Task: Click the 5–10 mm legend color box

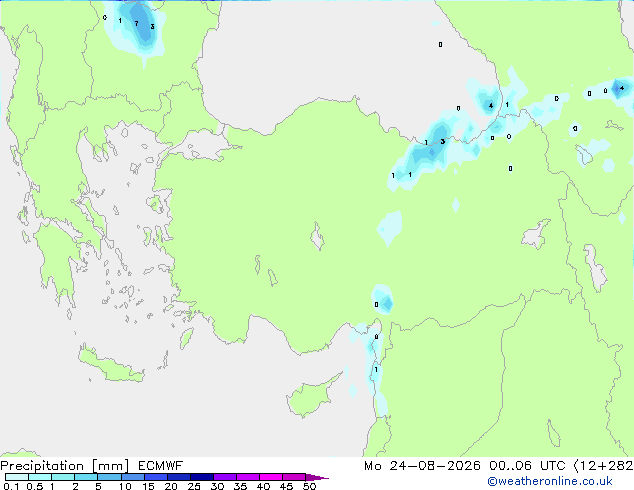Action: pos(109,477)
